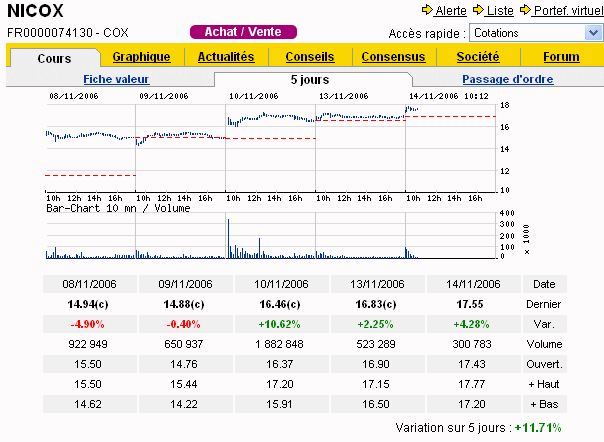View the Consensus tab

point(390,57)
